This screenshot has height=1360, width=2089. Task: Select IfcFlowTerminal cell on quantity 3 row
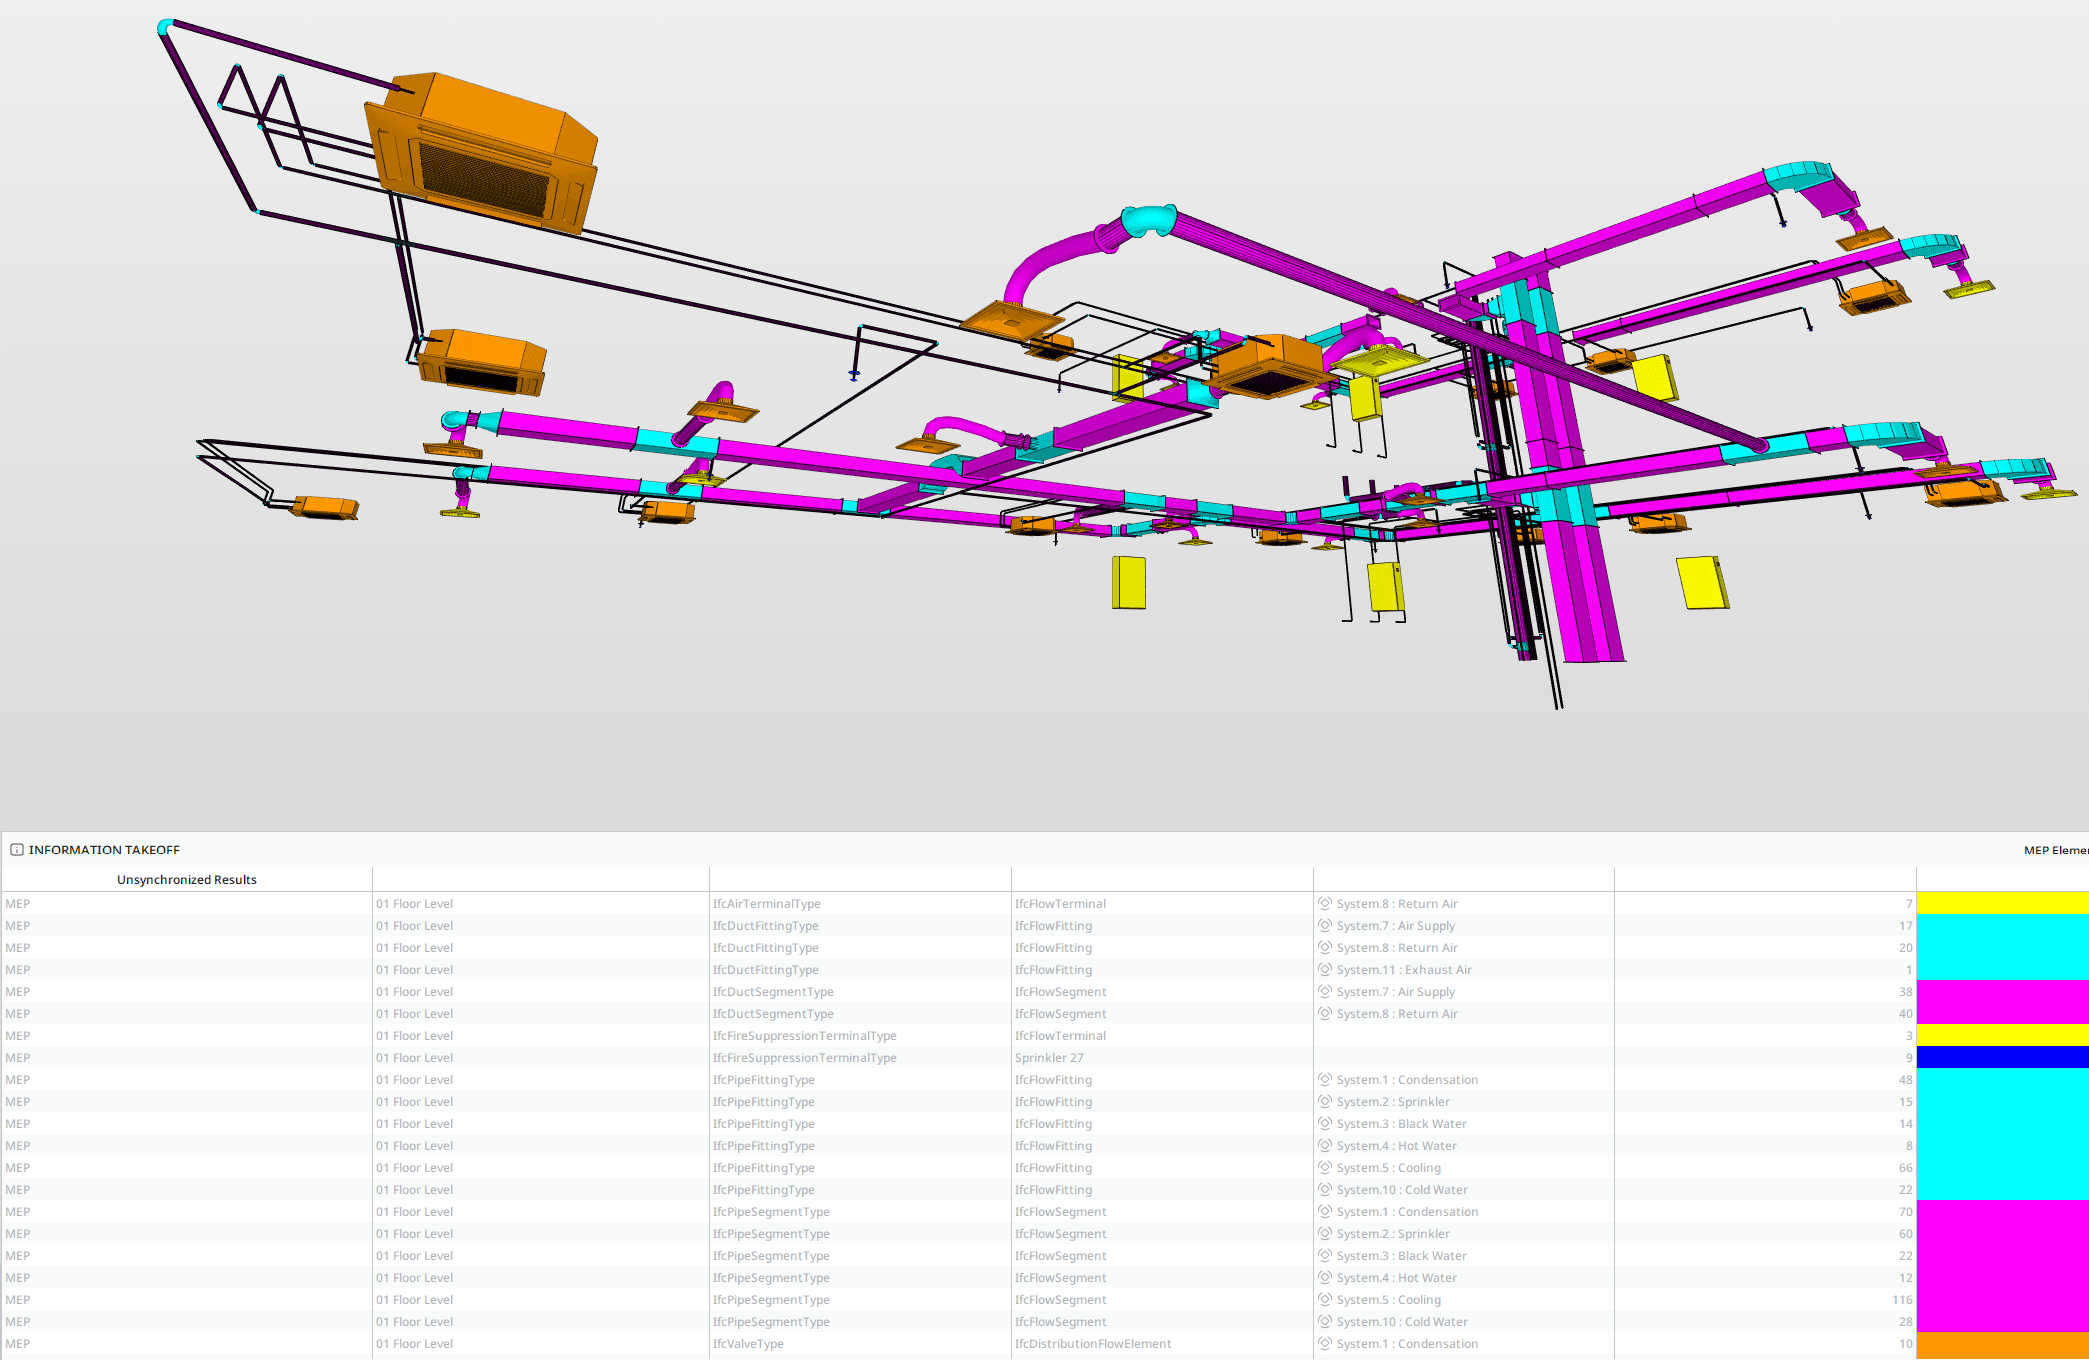pos(1060,1036)
